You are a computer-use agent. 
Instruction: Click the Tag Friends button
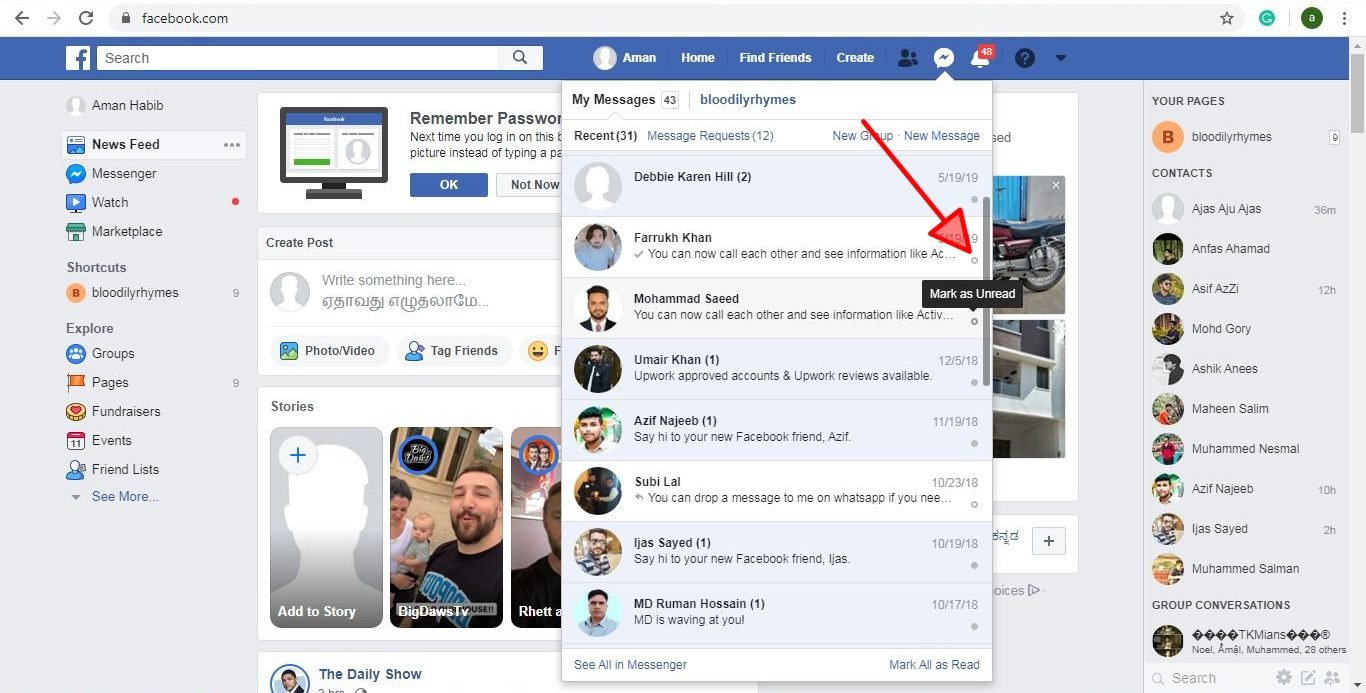point(453,351)
